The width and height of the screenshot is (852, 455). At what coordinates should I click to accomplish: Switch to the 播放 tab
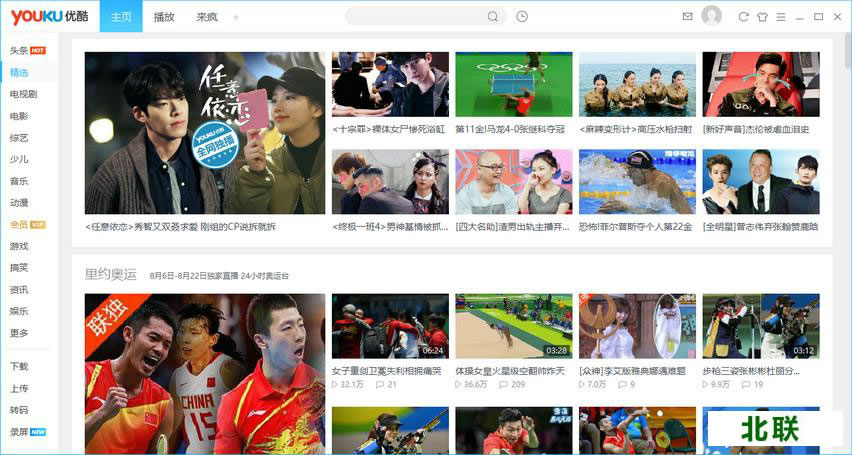(164, 17)
